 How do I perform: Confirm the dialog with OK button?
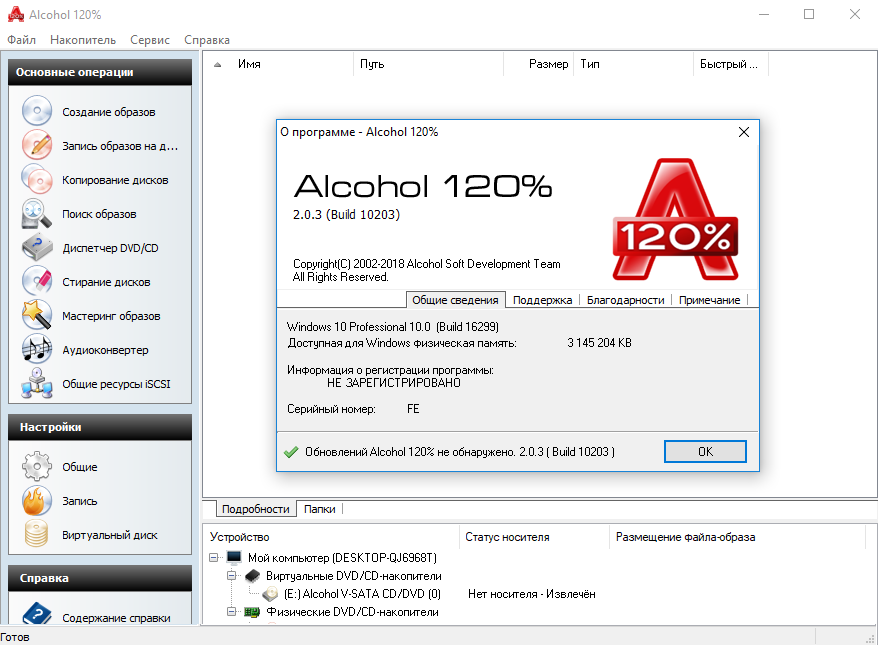point(705,451)
